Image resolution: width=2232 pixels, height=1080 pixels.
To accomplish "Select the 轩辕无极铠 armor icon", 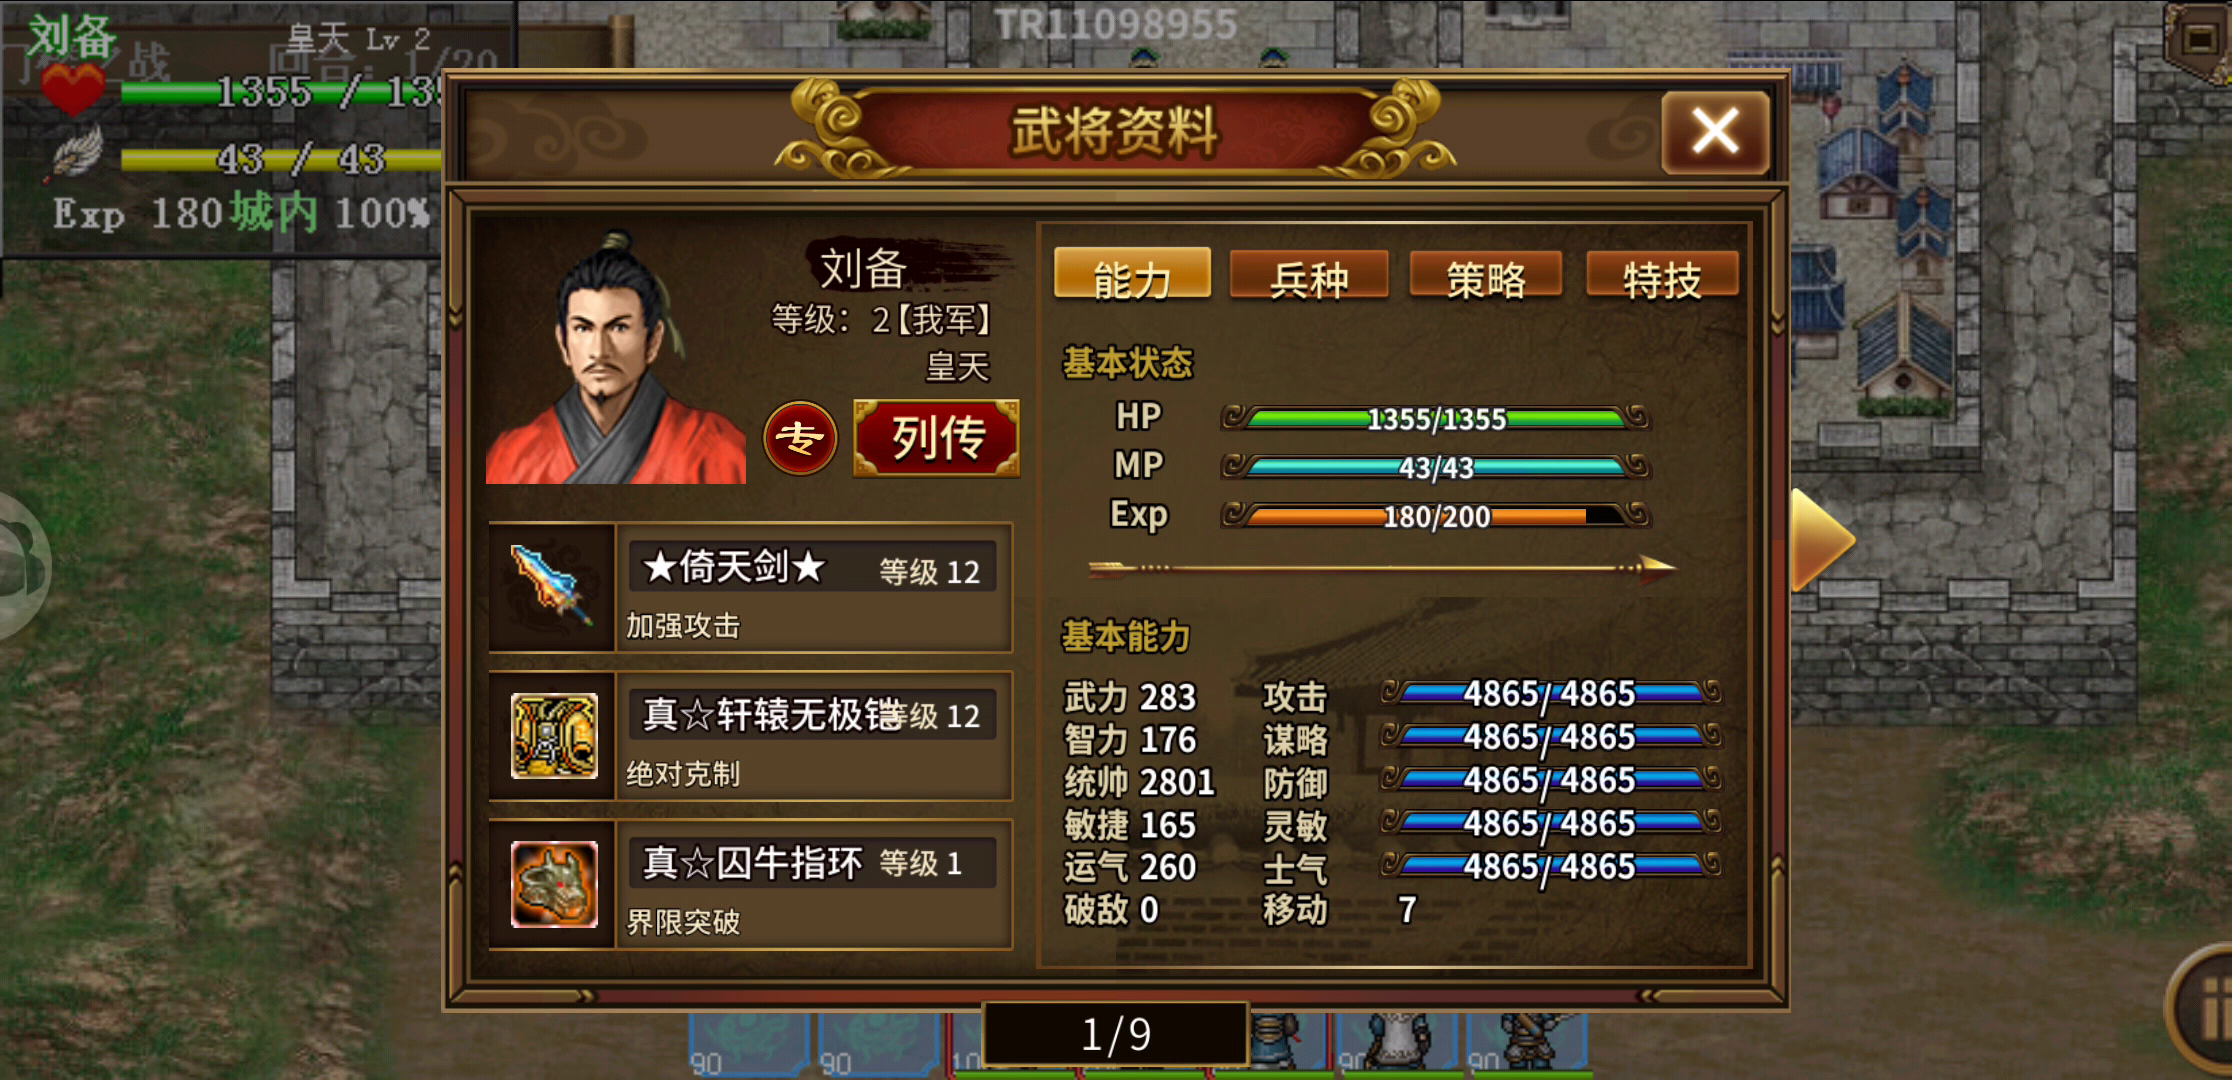I will (553, 736).
